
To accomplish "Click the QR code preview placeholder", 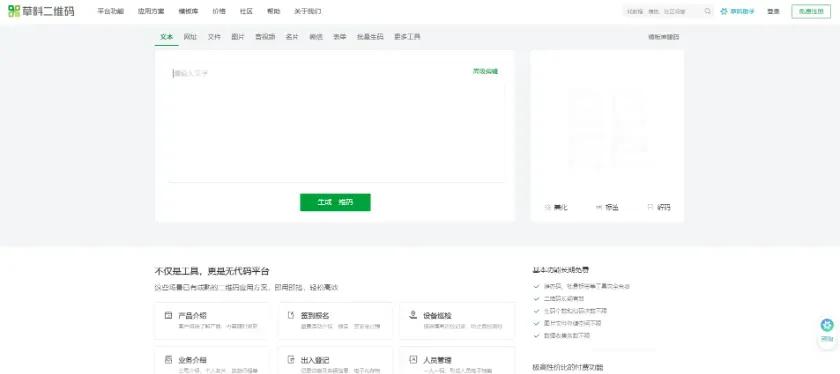I will [607, 129].
